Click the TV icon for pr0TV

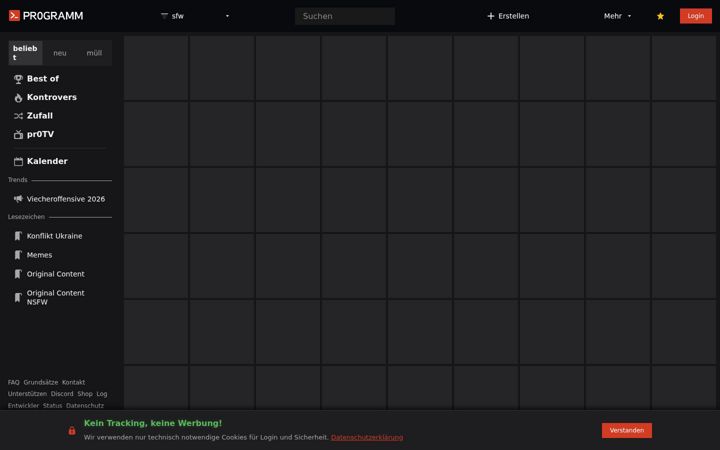coord(18,135)
